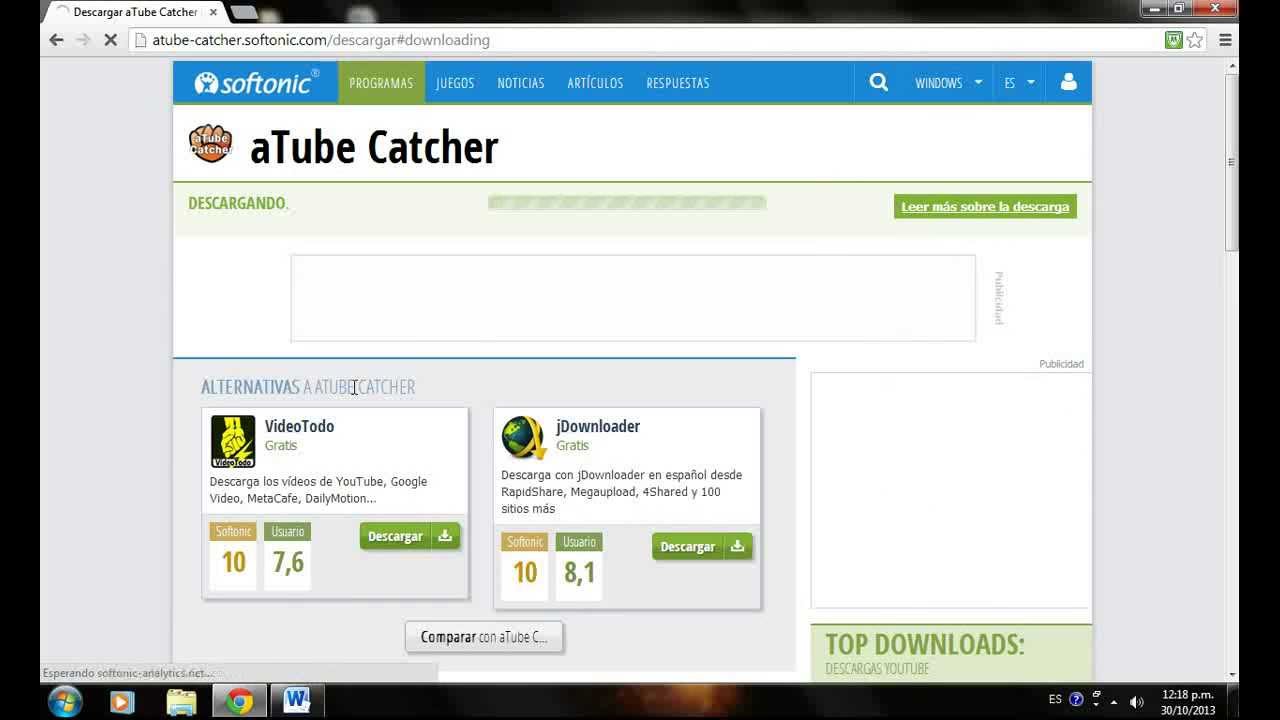Click the page vertical scrollbar
1280x720 pixels.
1232,162
